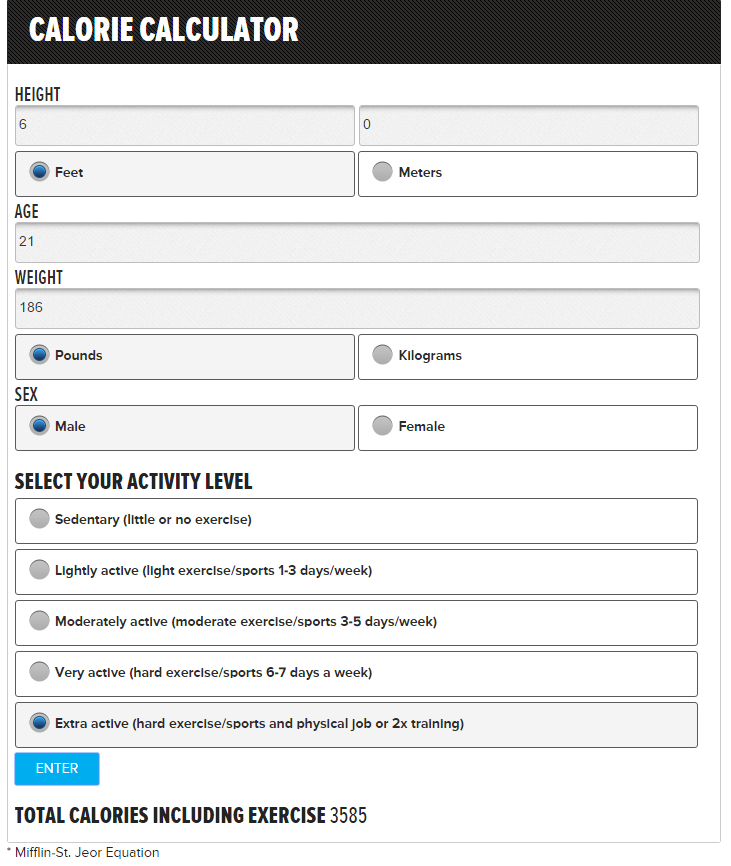The image size is (731, 866).
Task: Click the blue ENTER button
Action: [57, 769]
